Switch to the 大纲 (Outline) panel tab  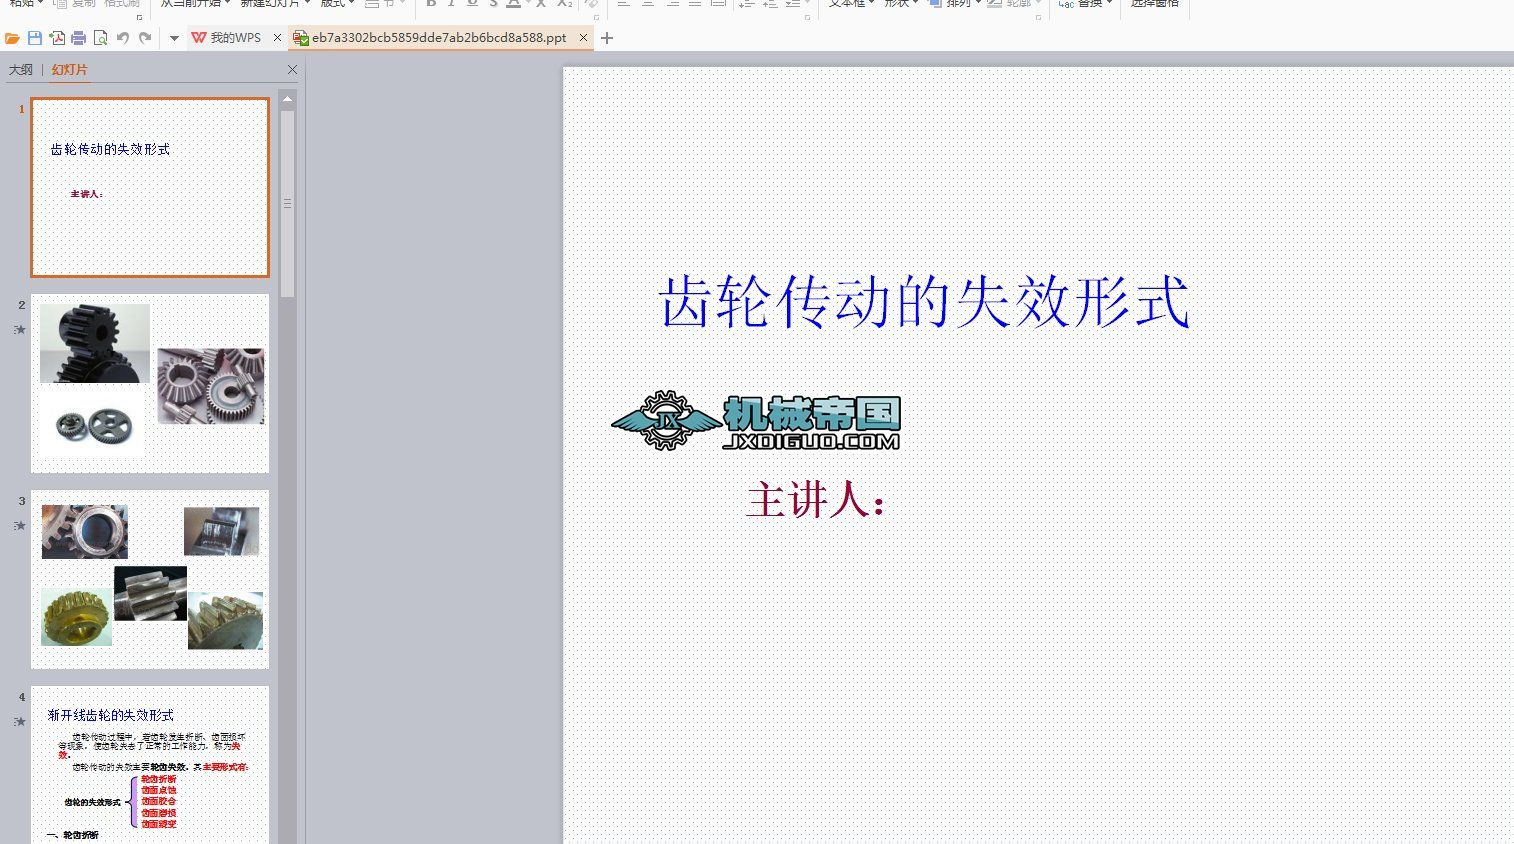[x=22, y=69]
